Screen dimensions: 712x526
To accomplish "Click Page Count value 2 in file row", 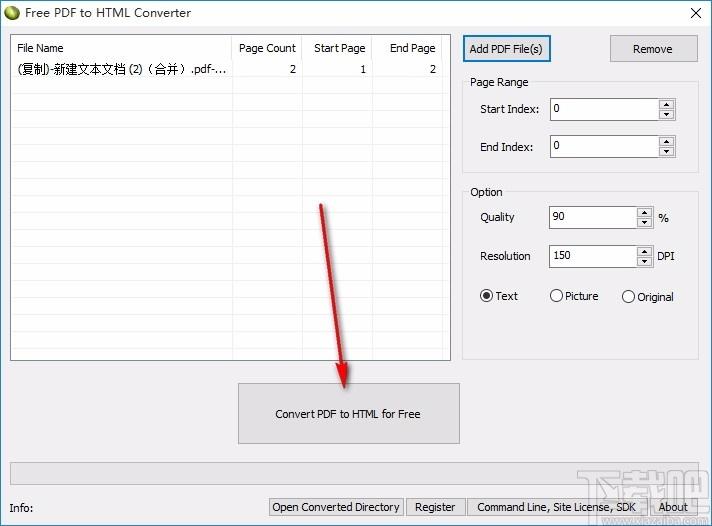I will pos(293,69).
